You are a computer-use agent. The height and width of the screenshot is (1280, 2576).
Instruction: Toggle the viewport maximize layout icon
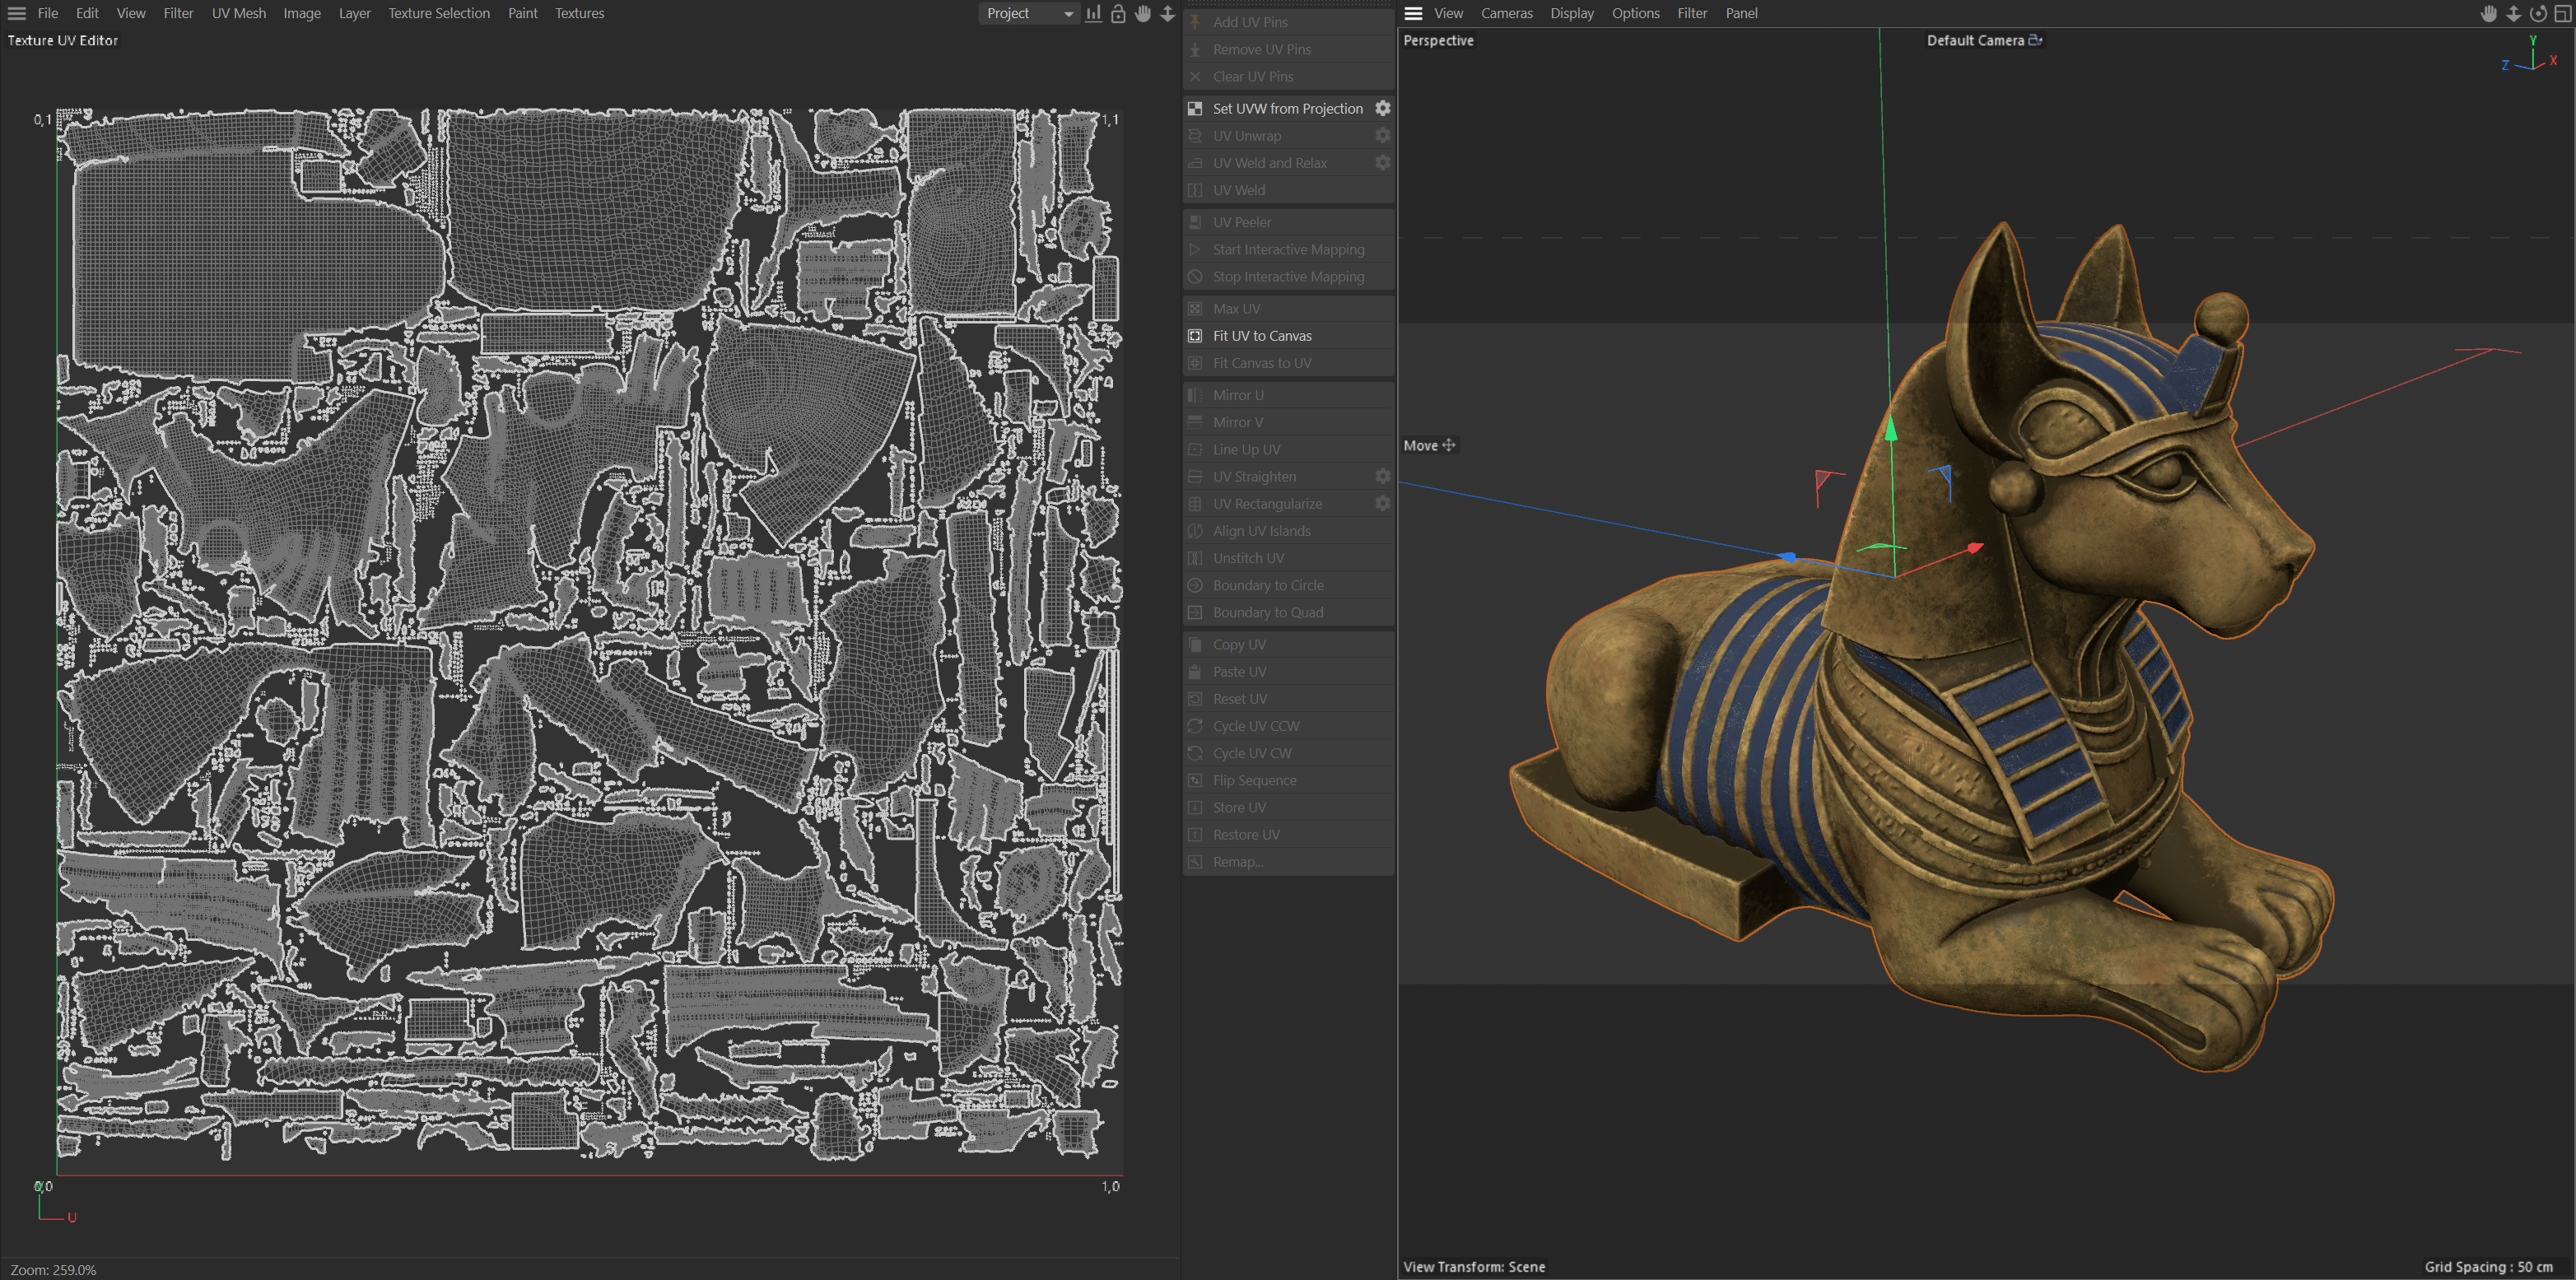(2563, 13)
